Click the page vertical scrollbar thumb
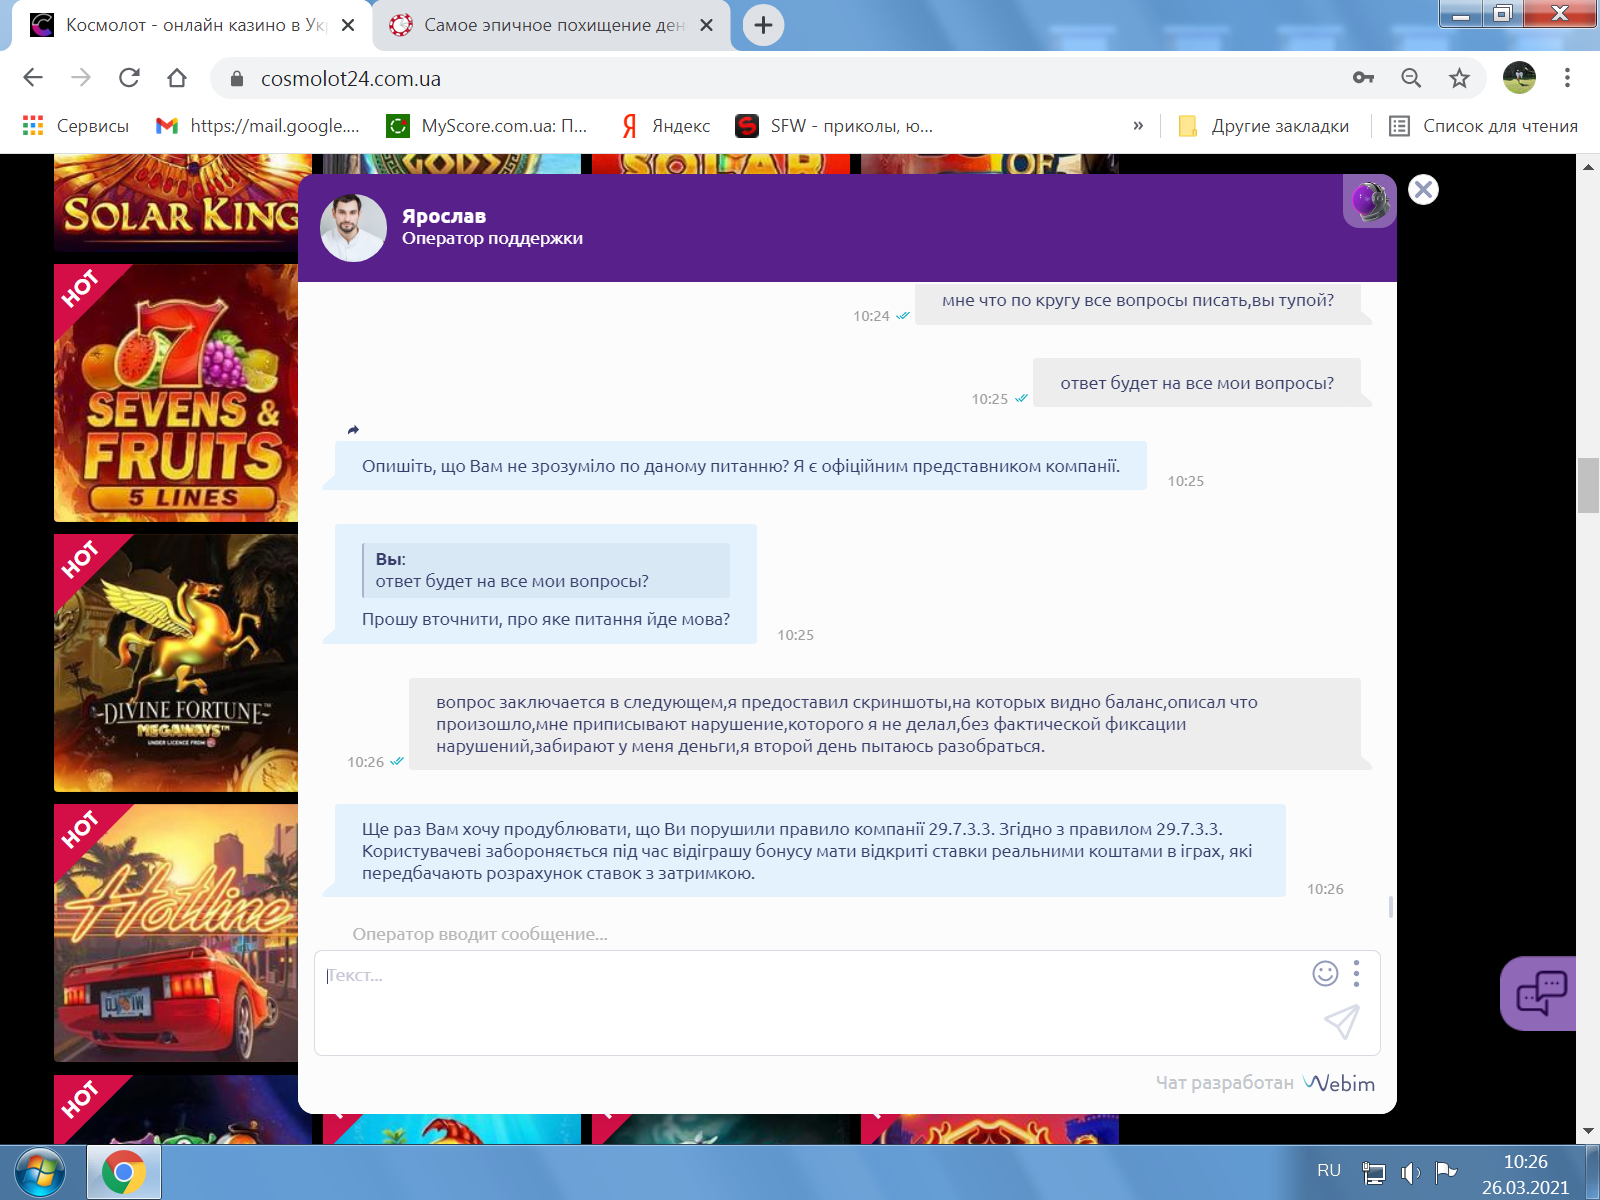Image resolution: width=1600 pixels, height=1200 pixels. 1588,485
